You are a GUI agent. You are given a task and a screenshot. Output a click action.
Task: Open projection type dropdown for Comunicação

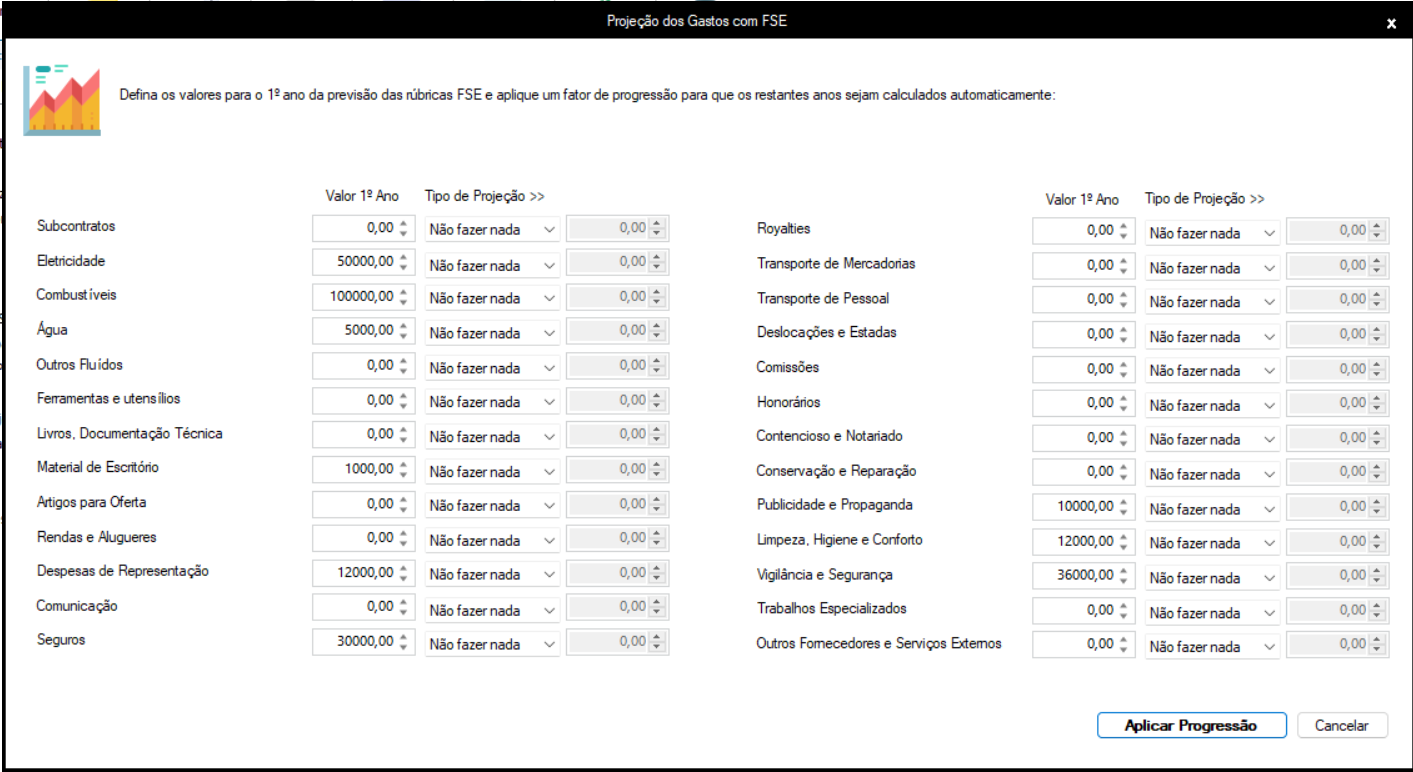point(492,609)
